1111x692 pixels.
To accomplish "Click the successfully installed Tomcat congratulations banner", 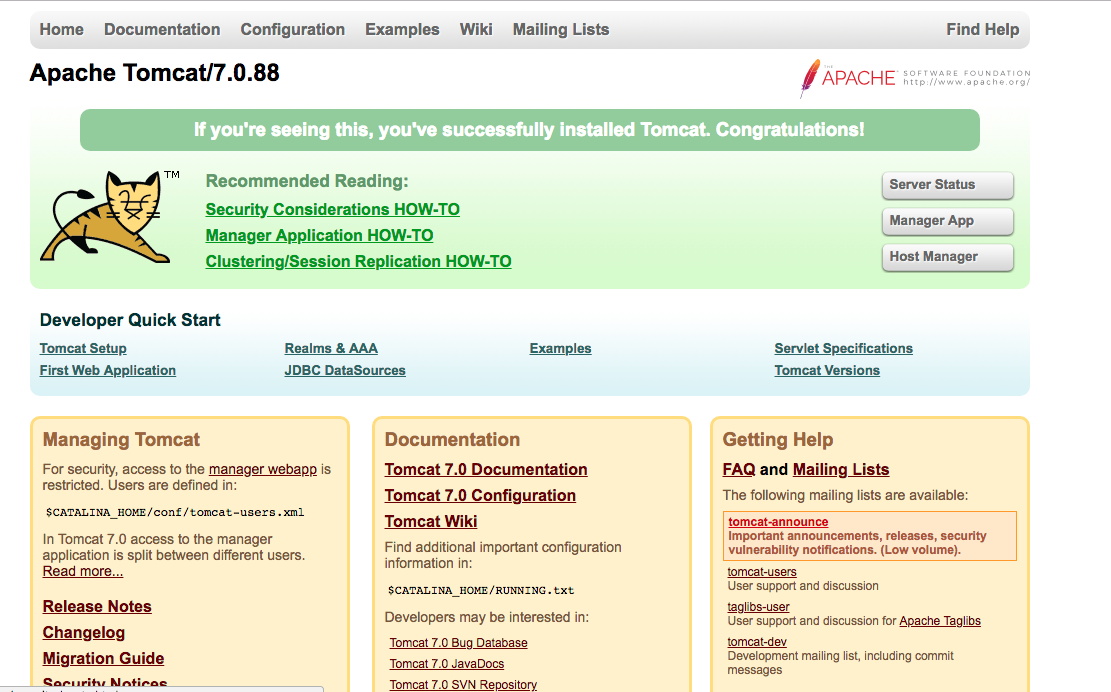I will pyautogui.click(x=530, y=130).
